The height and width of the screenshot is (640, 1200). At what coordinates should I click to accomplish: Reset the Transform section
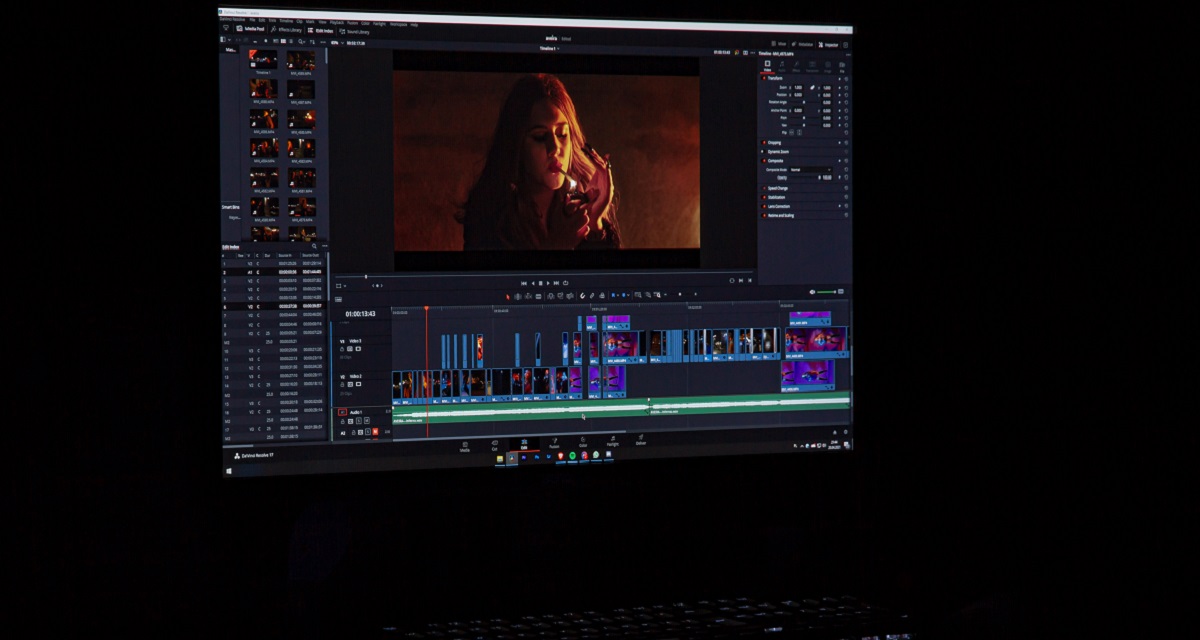pyautogui.click(x=846, y=79)
